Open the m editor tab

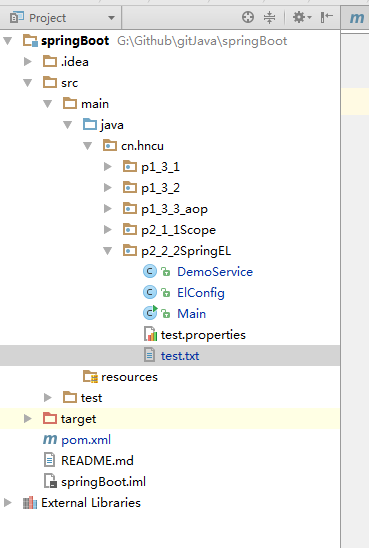tap(356, 17)
